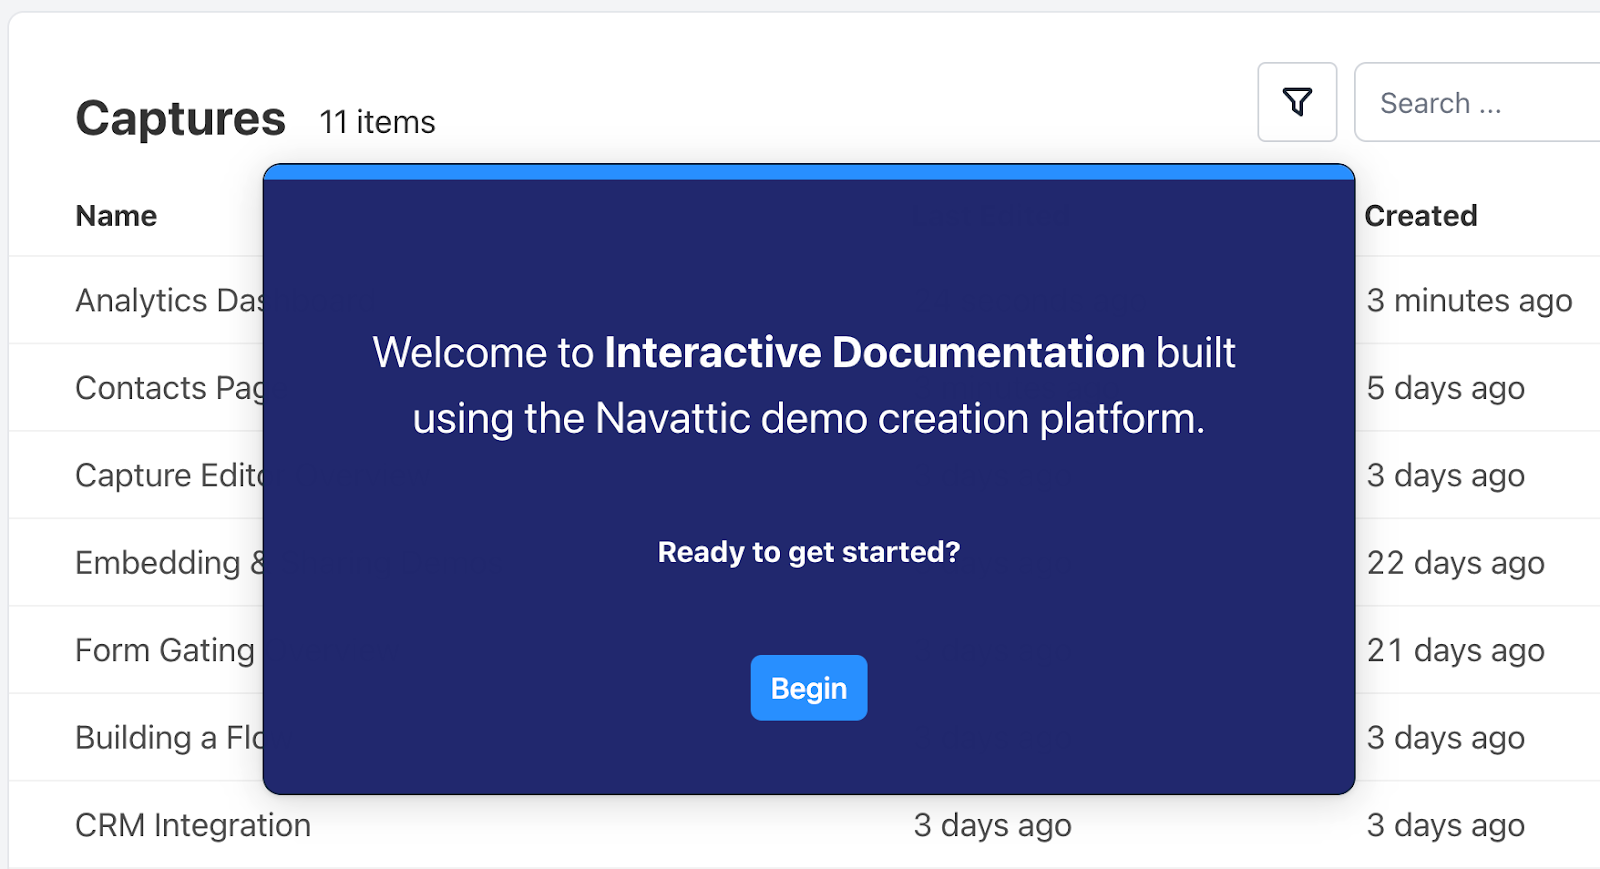Click the Begin button
The image size is (1600, 869).
(x=808, y=688)
